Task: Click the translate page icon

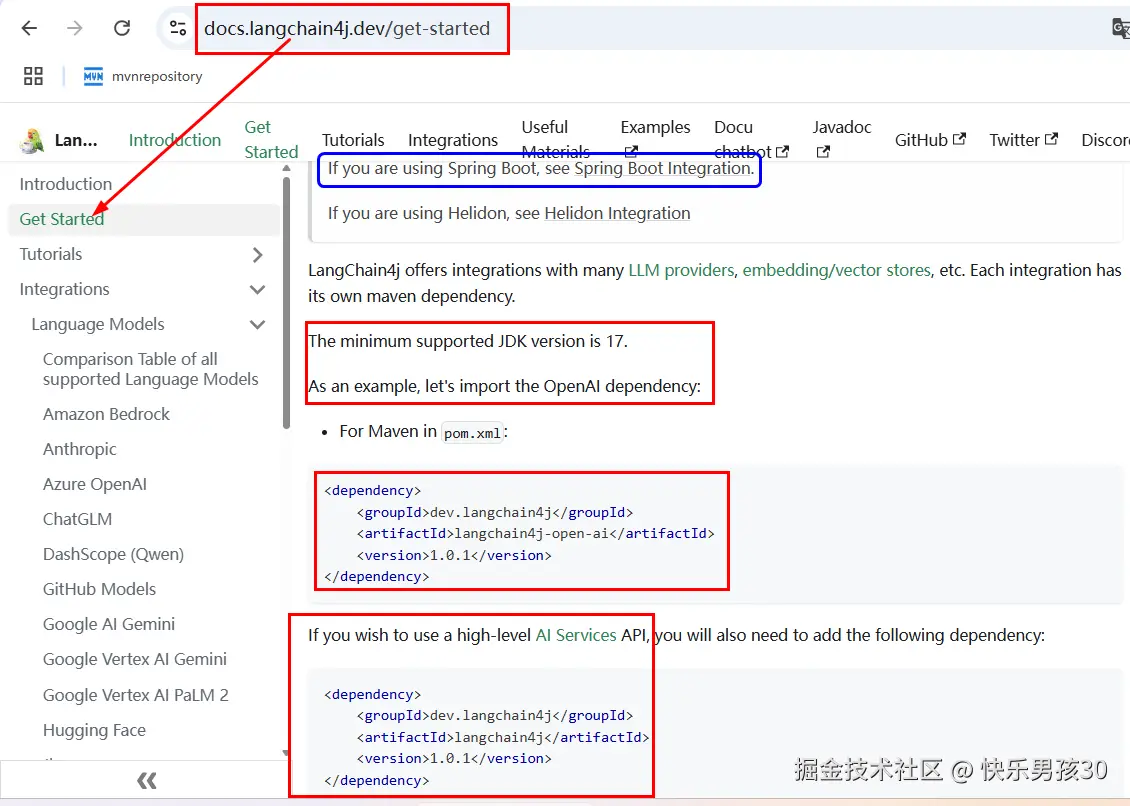Action: click(1121, 28)
